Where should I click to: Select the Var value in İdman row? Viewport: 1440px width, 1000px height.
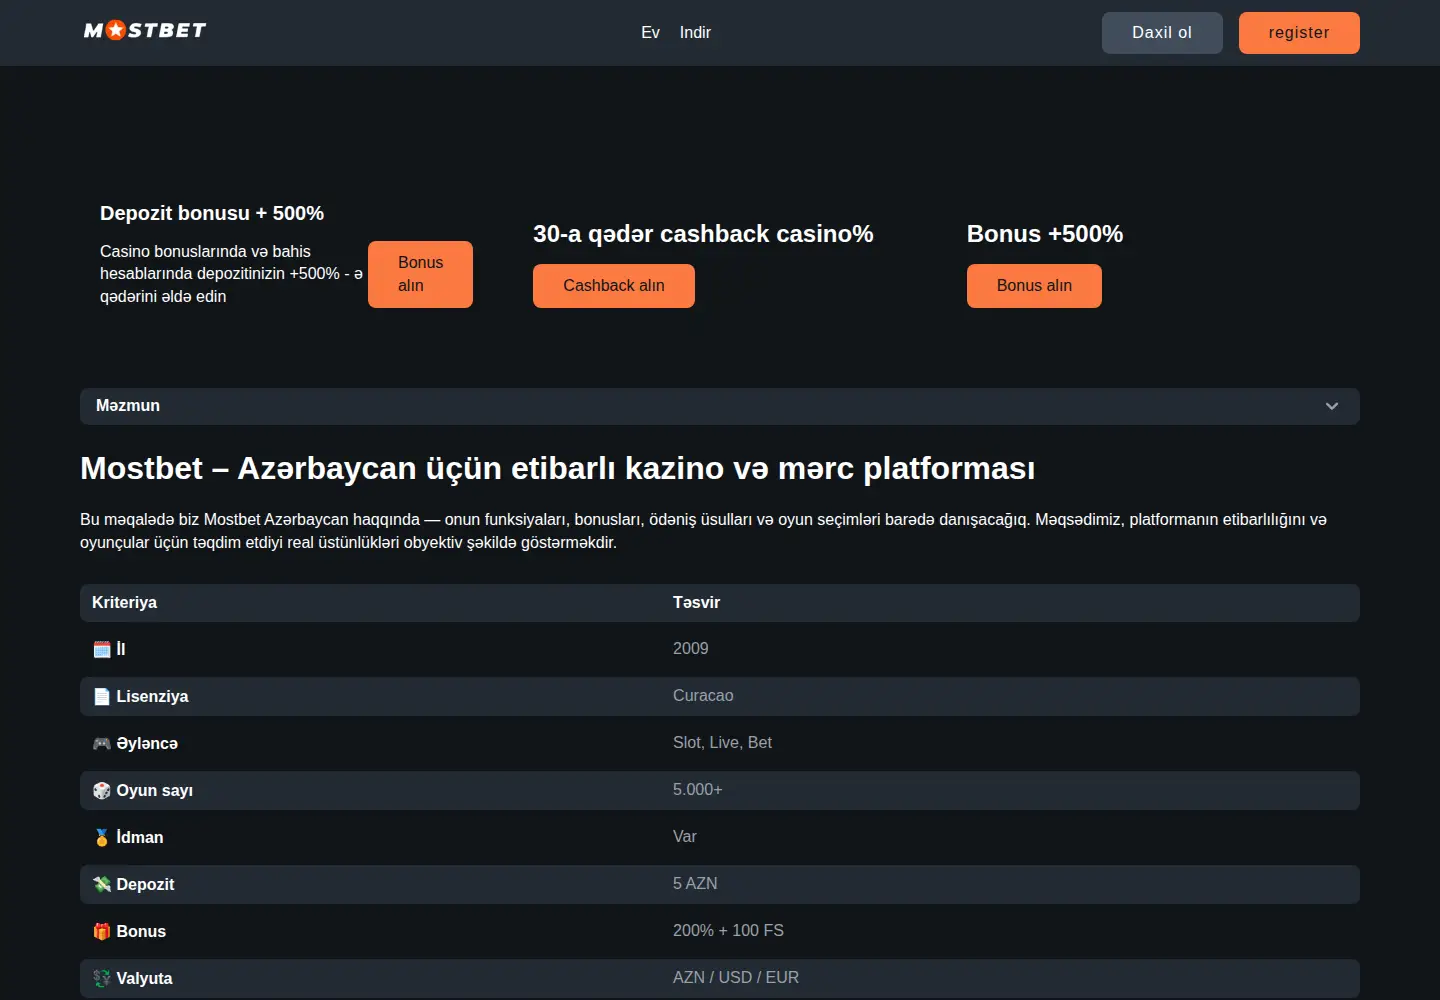tap(684, 836)
